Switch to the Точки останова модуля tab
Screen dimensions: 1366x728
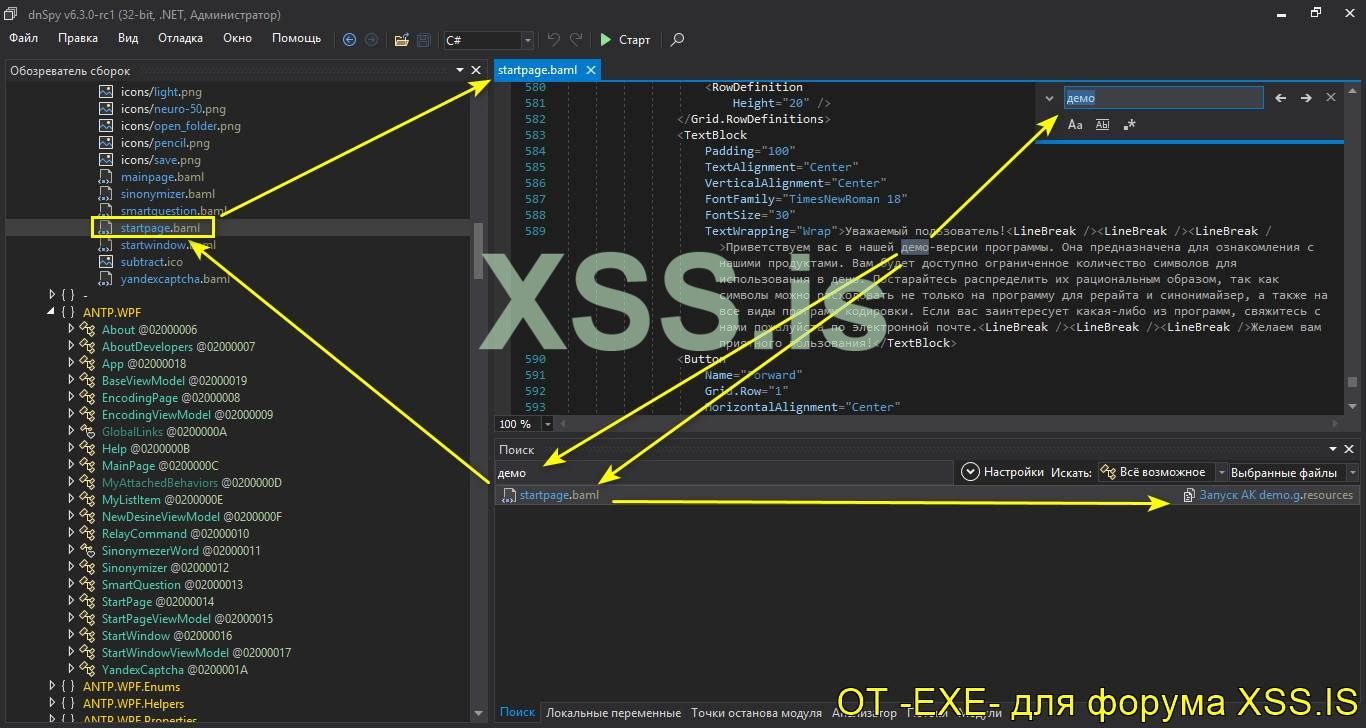pos(756,713)
